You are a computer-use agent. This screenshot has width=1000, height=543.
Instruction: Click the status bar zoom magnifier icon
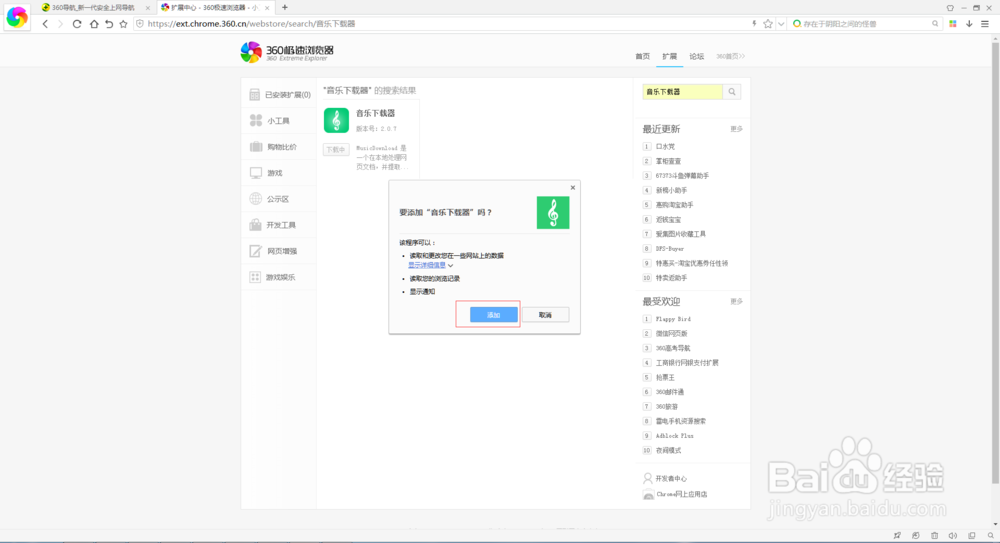[x=990, y=536]
